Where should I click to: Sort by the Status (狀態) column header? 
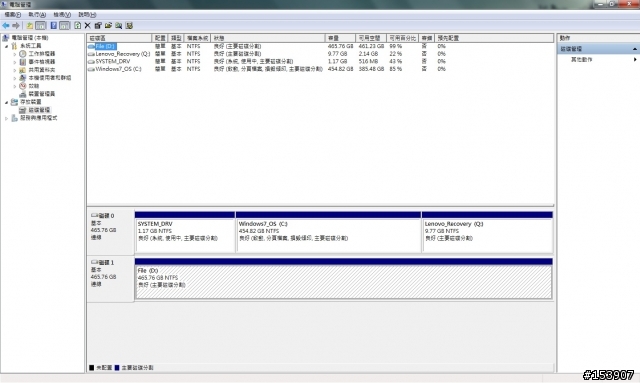(268, 38)
